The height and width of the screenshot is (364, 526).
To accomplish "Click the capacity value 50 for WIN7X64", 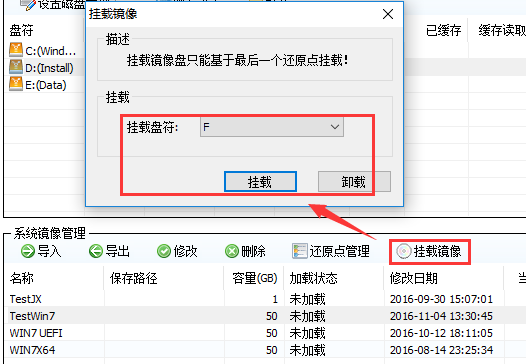I will 272,350.
